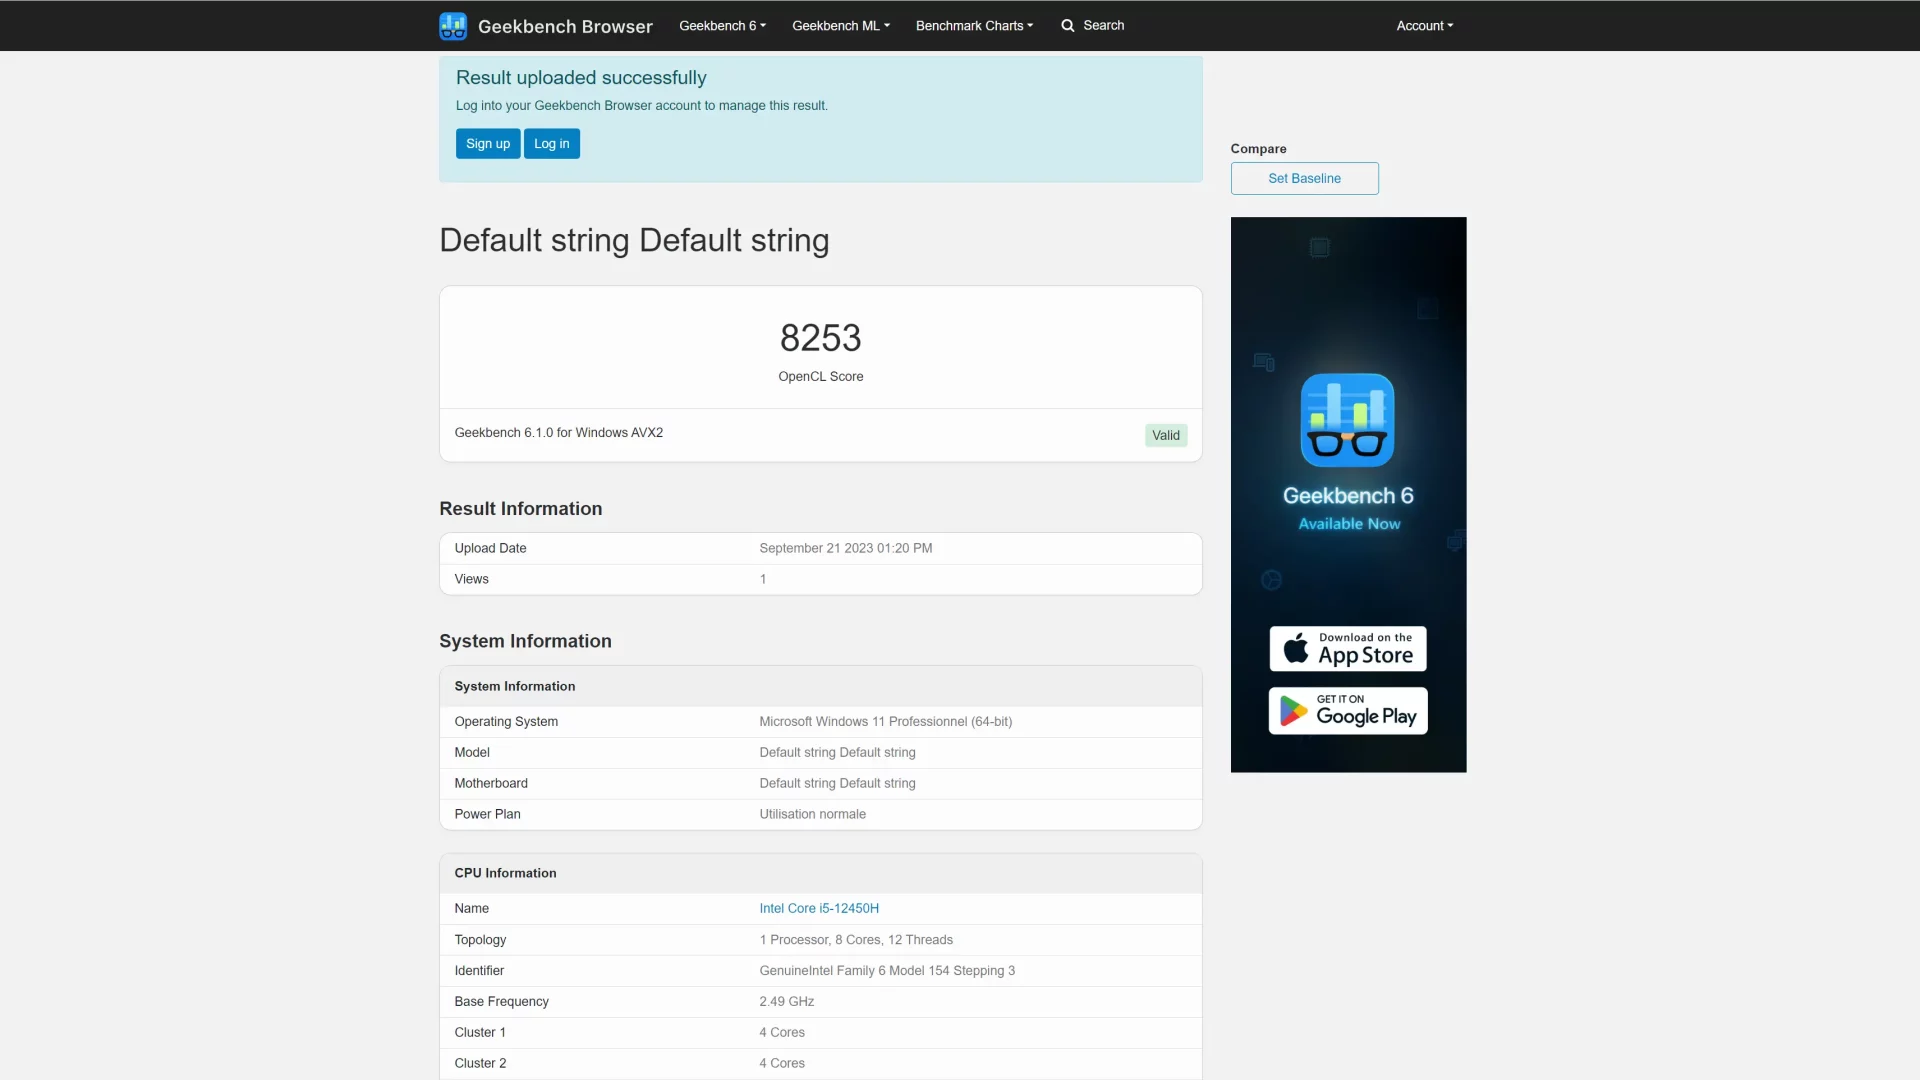Image resolution: width=1920 pixels, height=1080 pixels.
Task: Open the Benchmark Charts dropdown
Action: [x=974, y=26]
